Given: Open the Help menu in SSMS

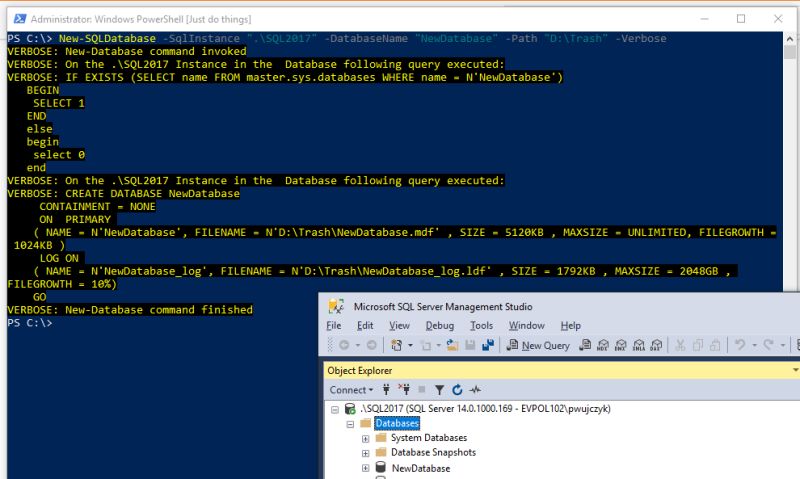Looking at the screenshot, I should coord(570,325).
